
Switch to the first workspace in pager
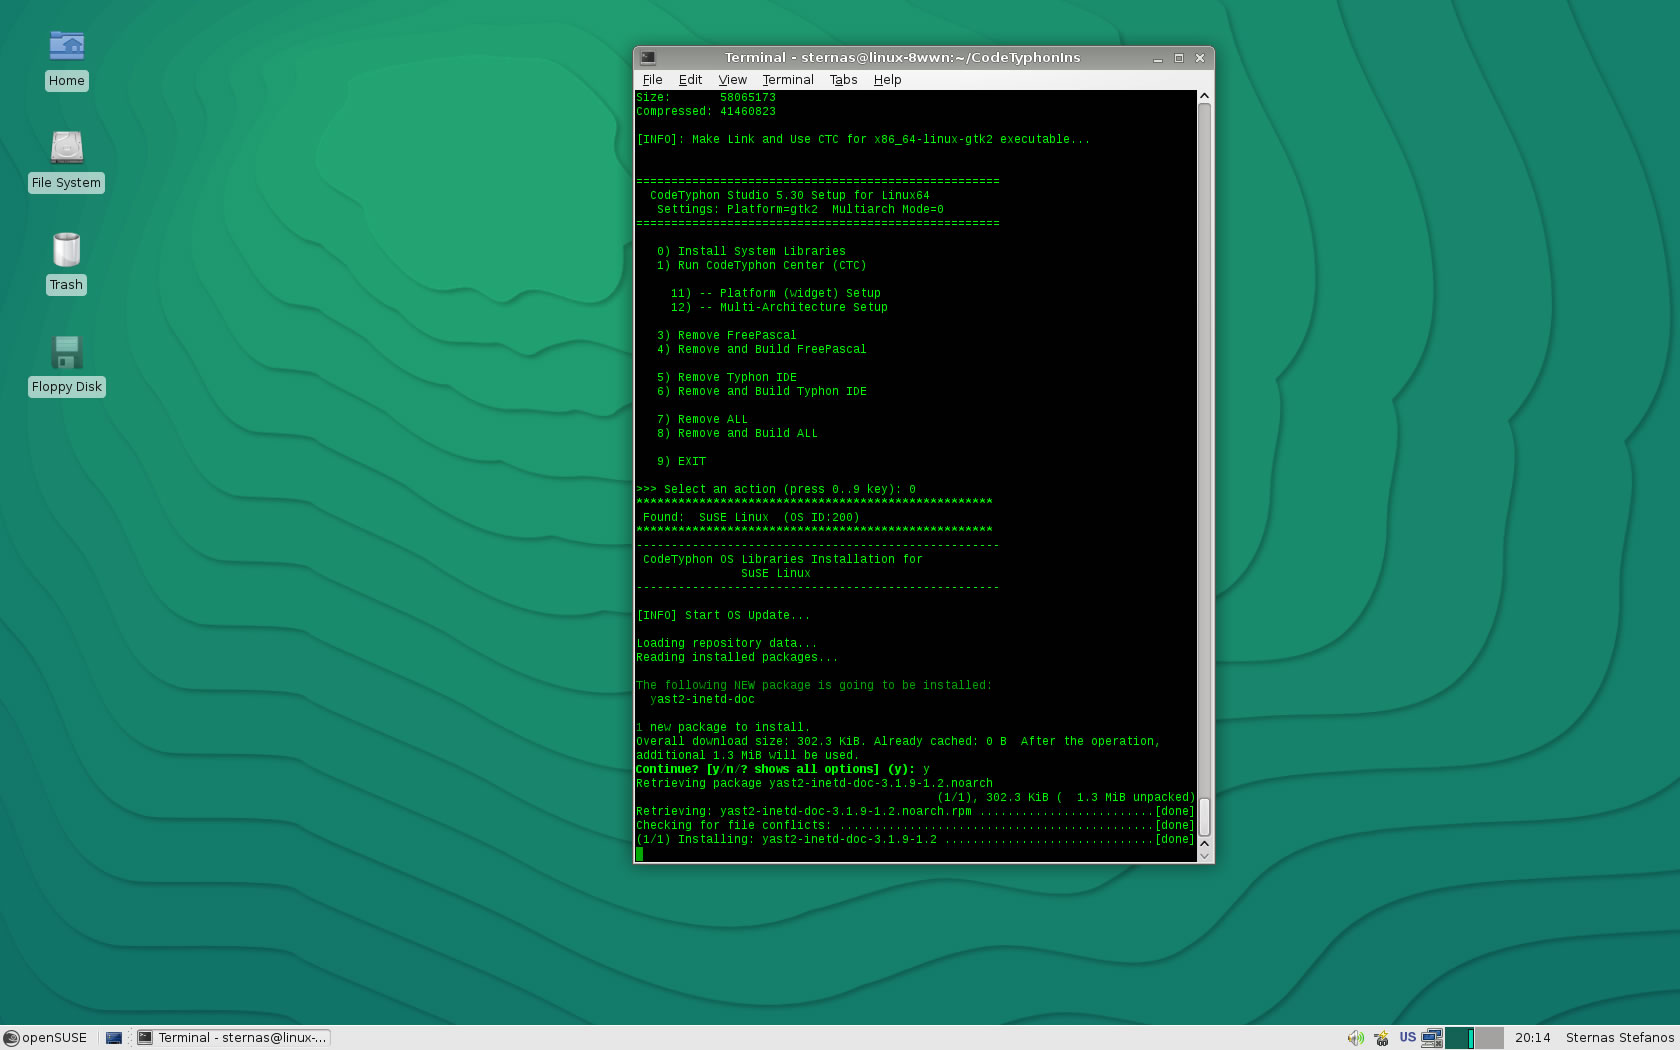click(1459, 1038)
